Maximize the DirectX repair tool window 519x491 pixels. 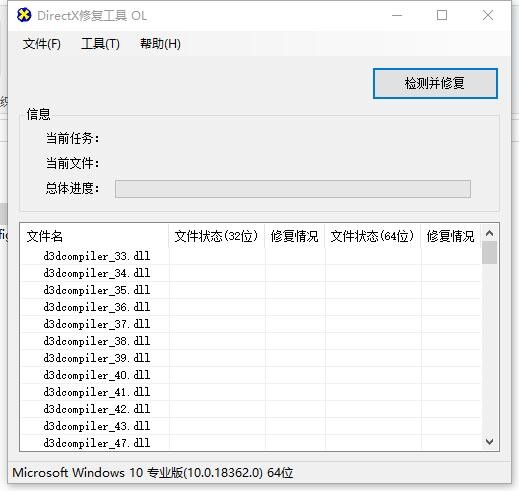tap(442, 15)
